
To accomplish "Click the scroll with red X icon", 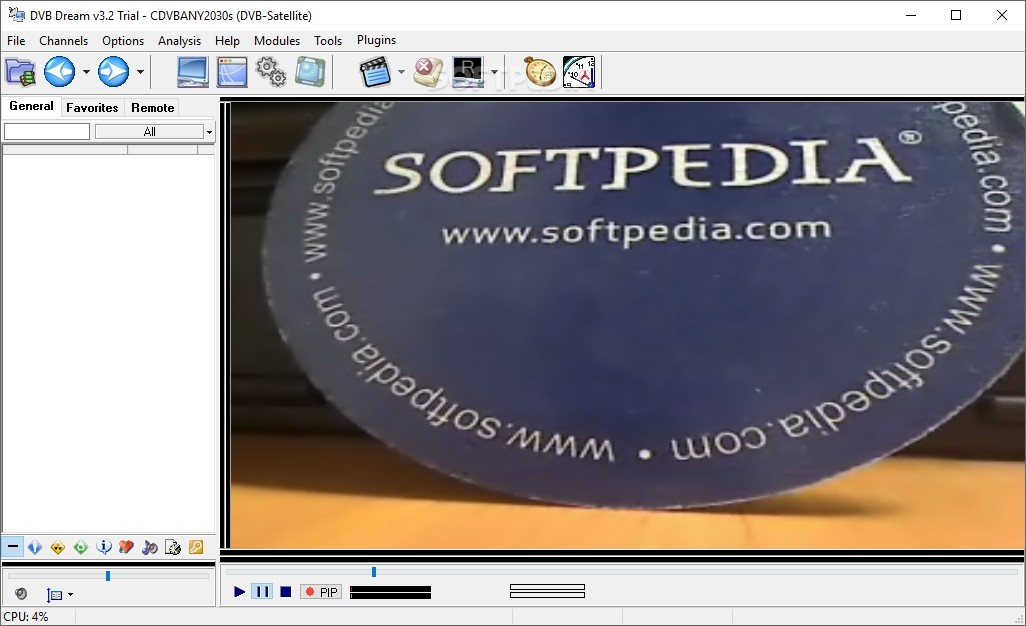I will (428, 72).
